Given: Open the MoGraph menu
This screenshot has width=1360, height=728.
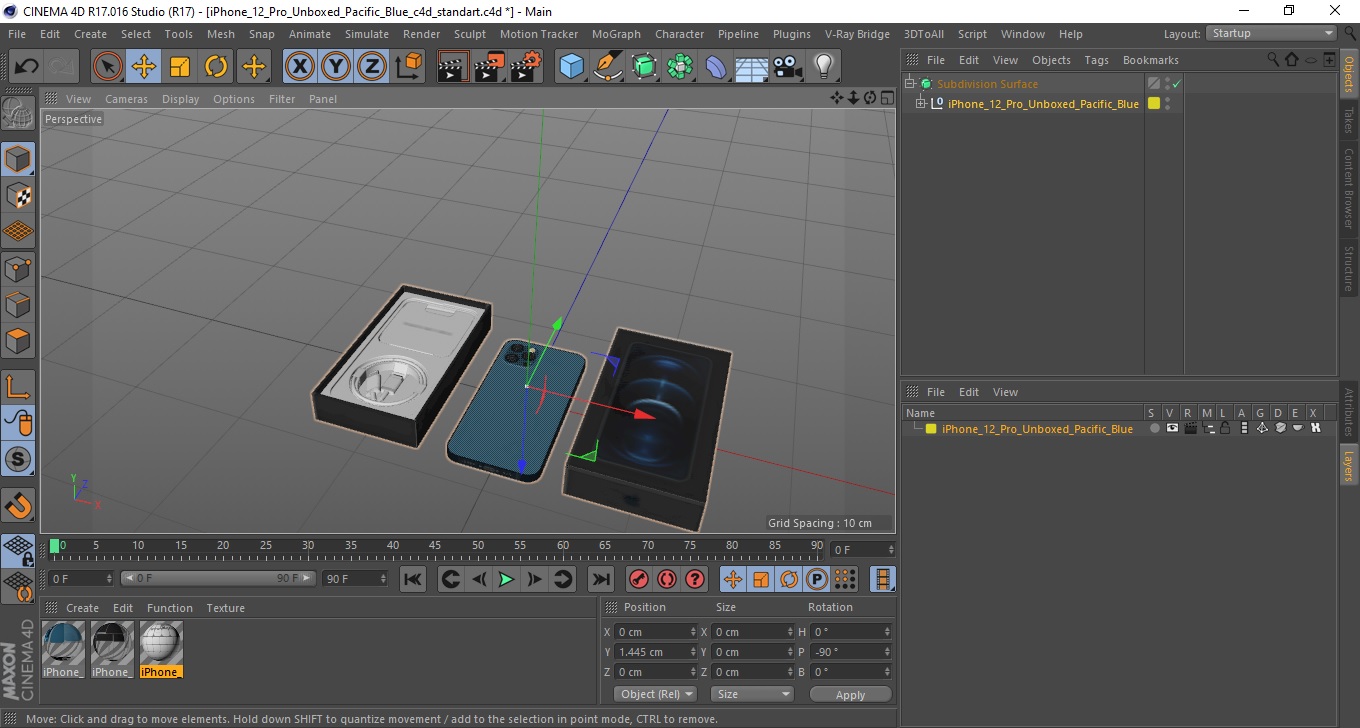Looking at the screenshot, I should pyautogui.click(x=616, y=34).
